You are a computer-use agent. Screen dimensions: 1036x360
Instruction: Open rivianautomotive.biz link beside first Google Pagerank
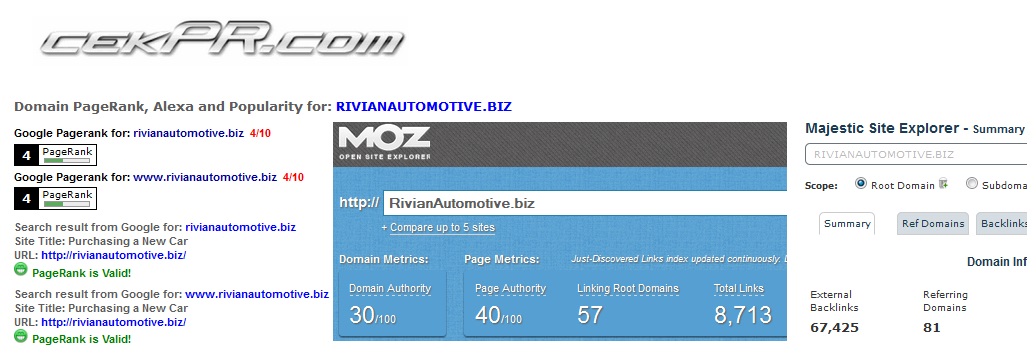point(189,133)
